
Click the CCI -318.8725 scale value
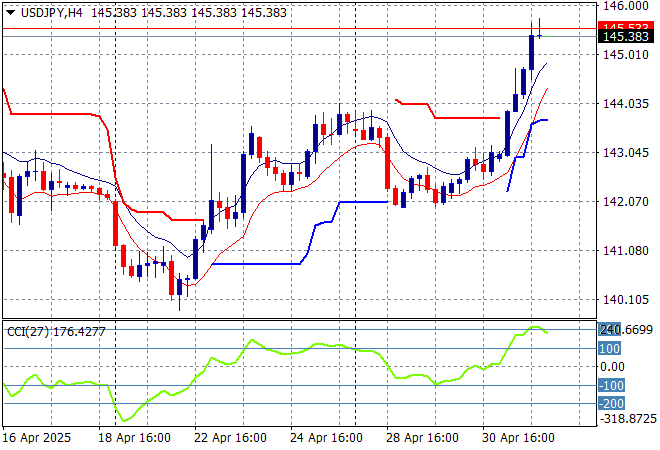pos(628,419)
